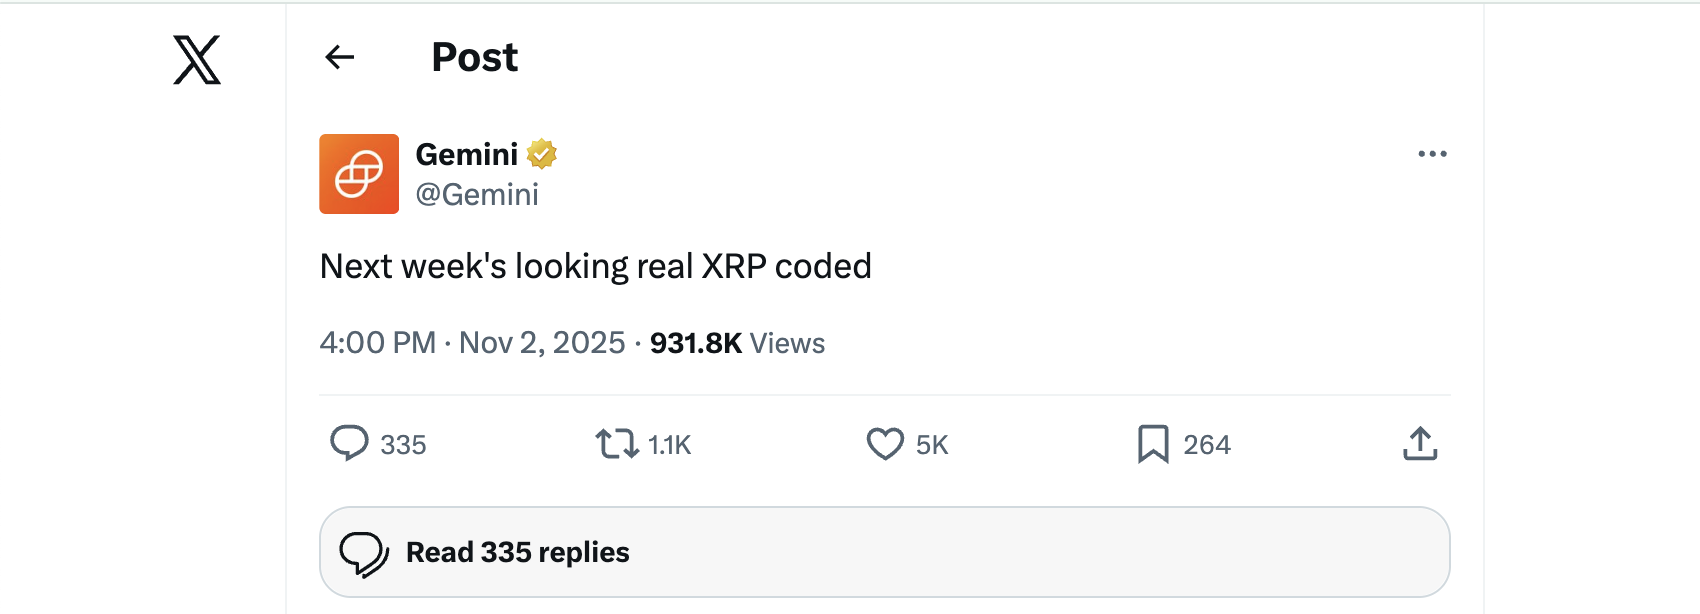Open Gemini's orange profile avatar
1700x614 pixels.
(x=359, y=174)
